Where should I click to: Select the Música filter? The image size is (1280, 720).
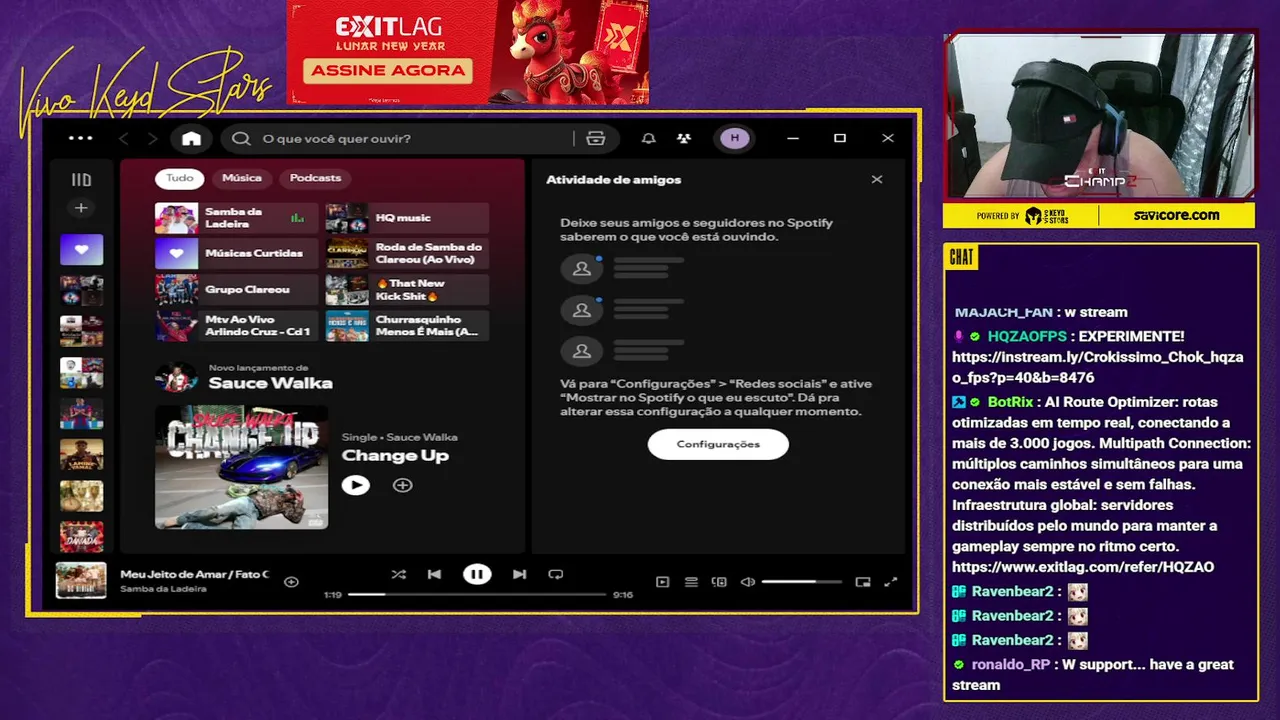click(x=242, y=178)
